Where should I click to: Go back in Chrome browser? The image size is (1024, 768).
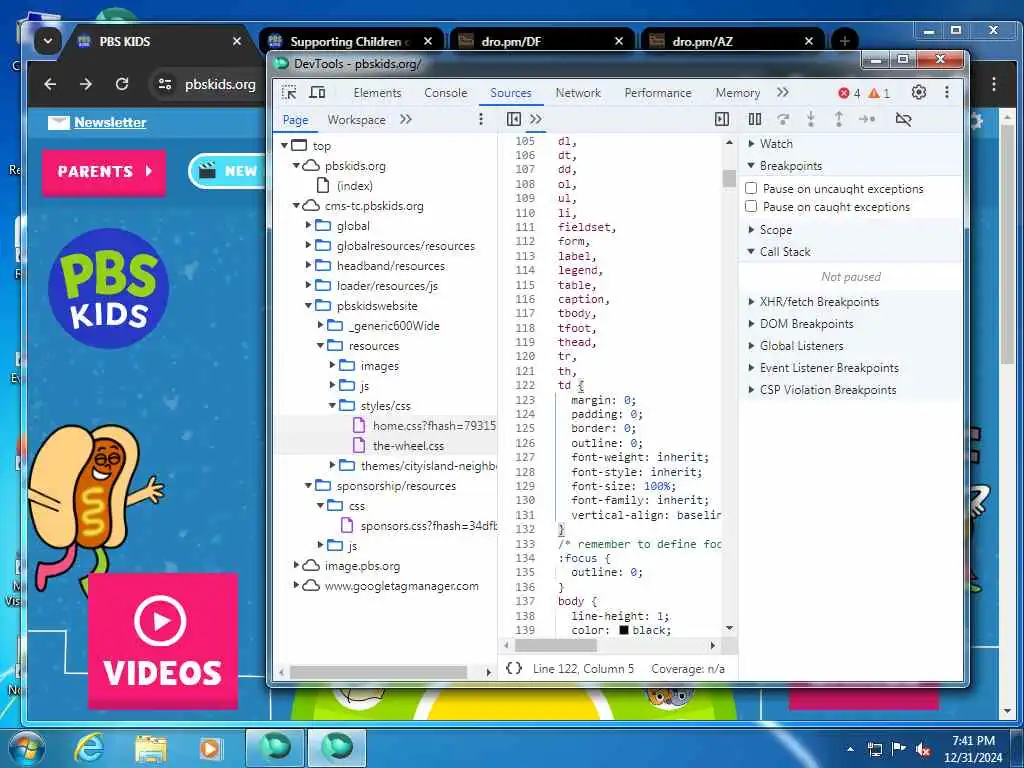pos(50,84)
